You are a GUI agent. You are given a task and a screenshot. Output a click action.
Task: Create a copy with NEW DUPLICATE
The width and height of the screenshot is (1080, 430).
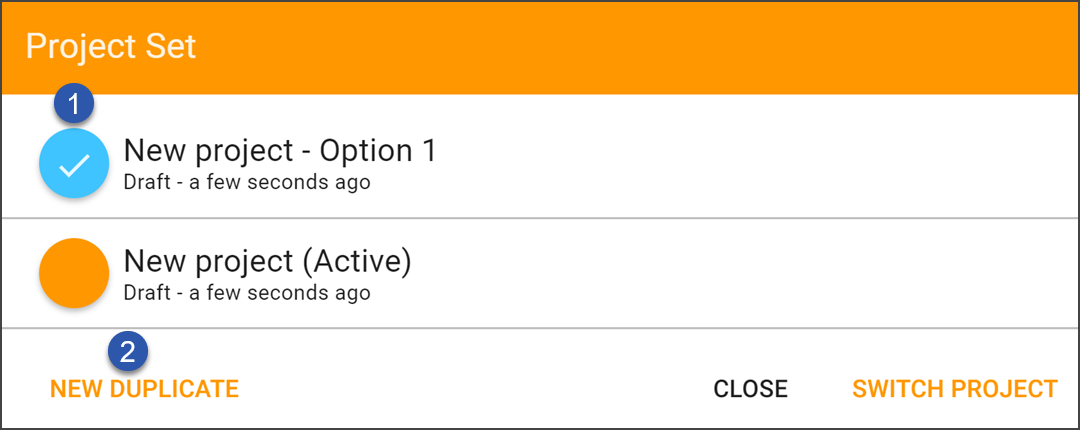144,389
